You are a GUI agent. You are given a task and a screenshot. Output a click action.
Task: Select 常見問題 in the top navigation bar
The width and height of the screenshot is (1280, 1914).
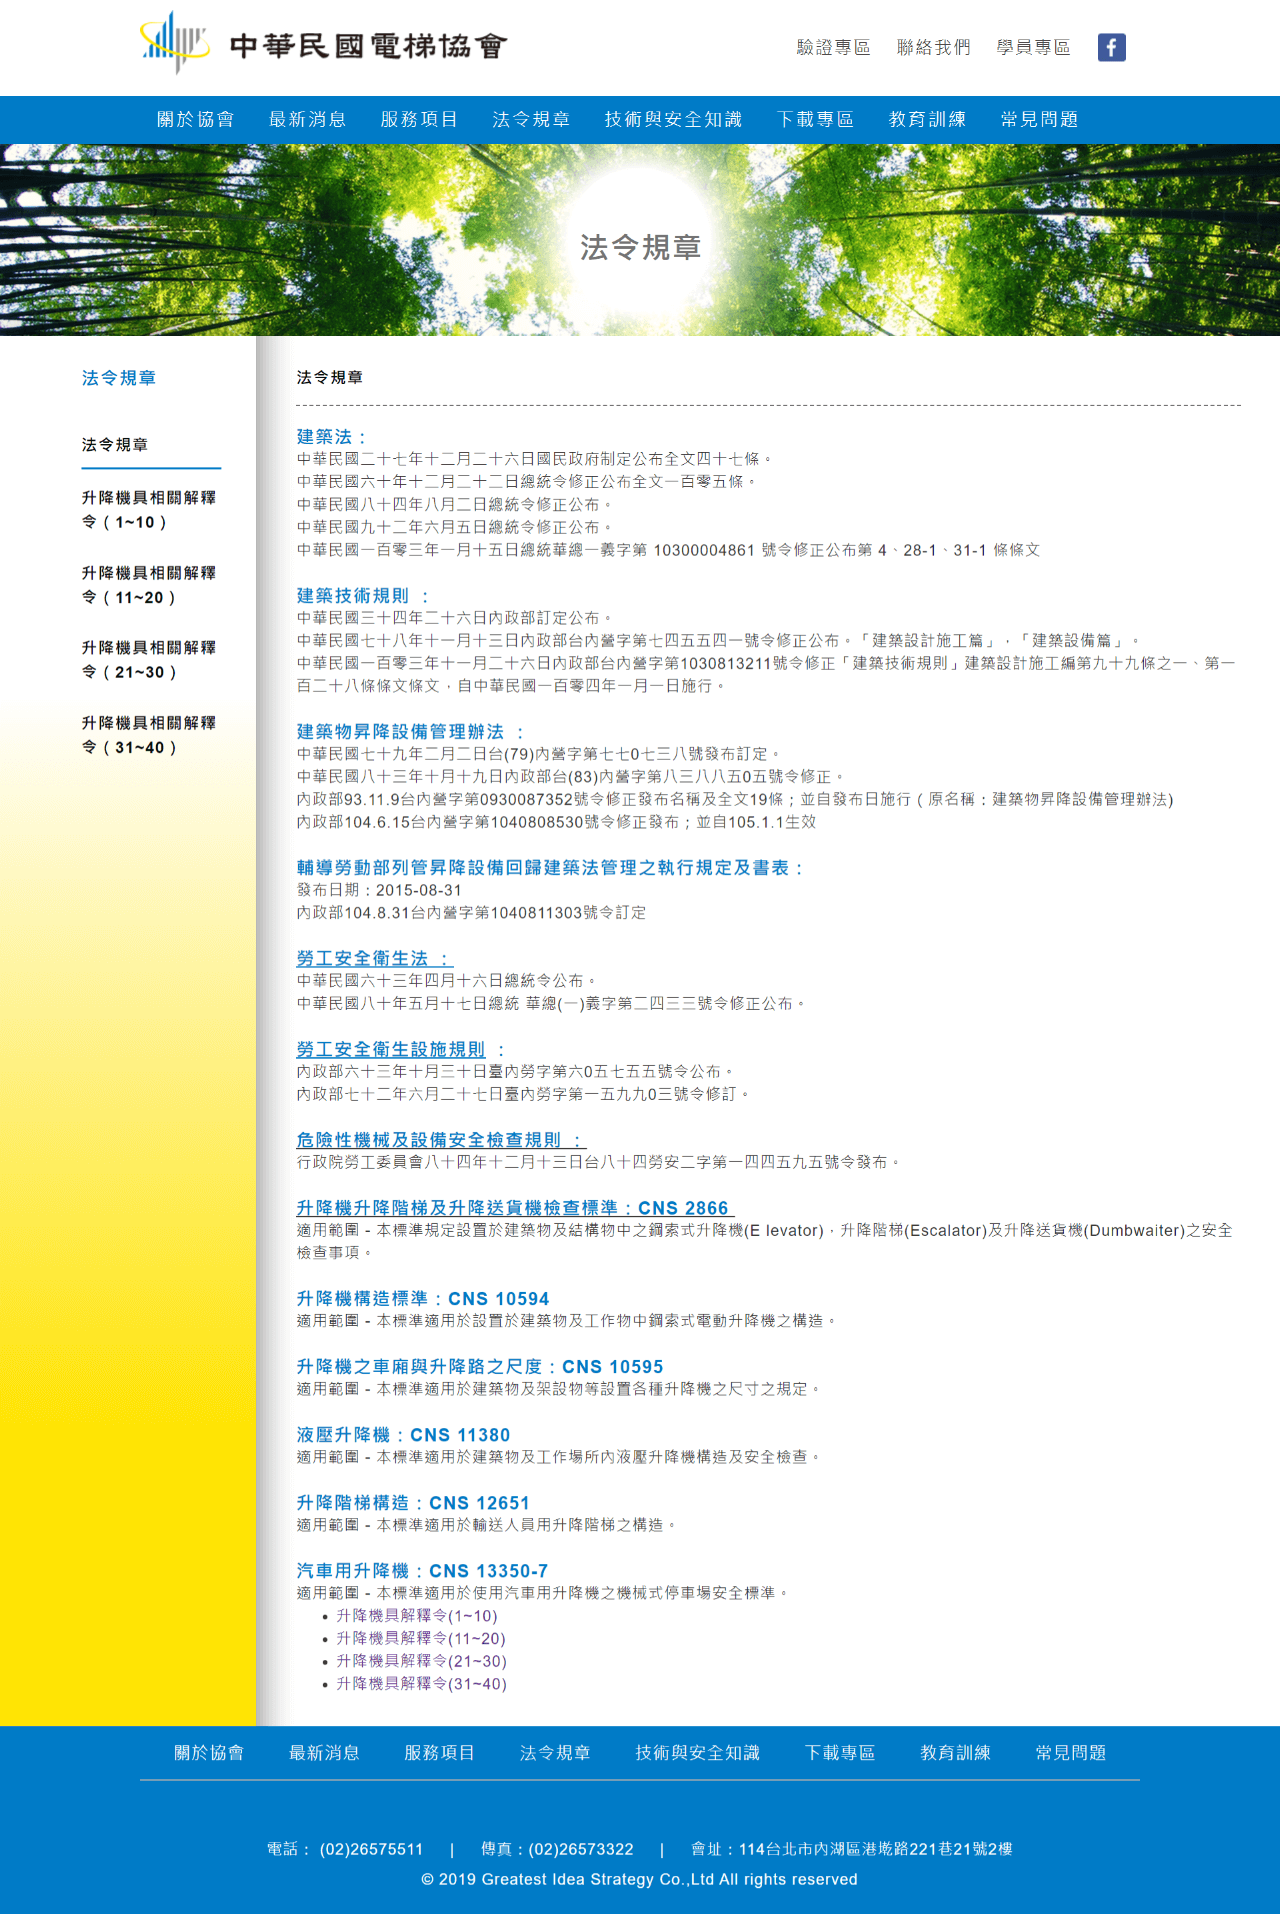[1040, 119]
